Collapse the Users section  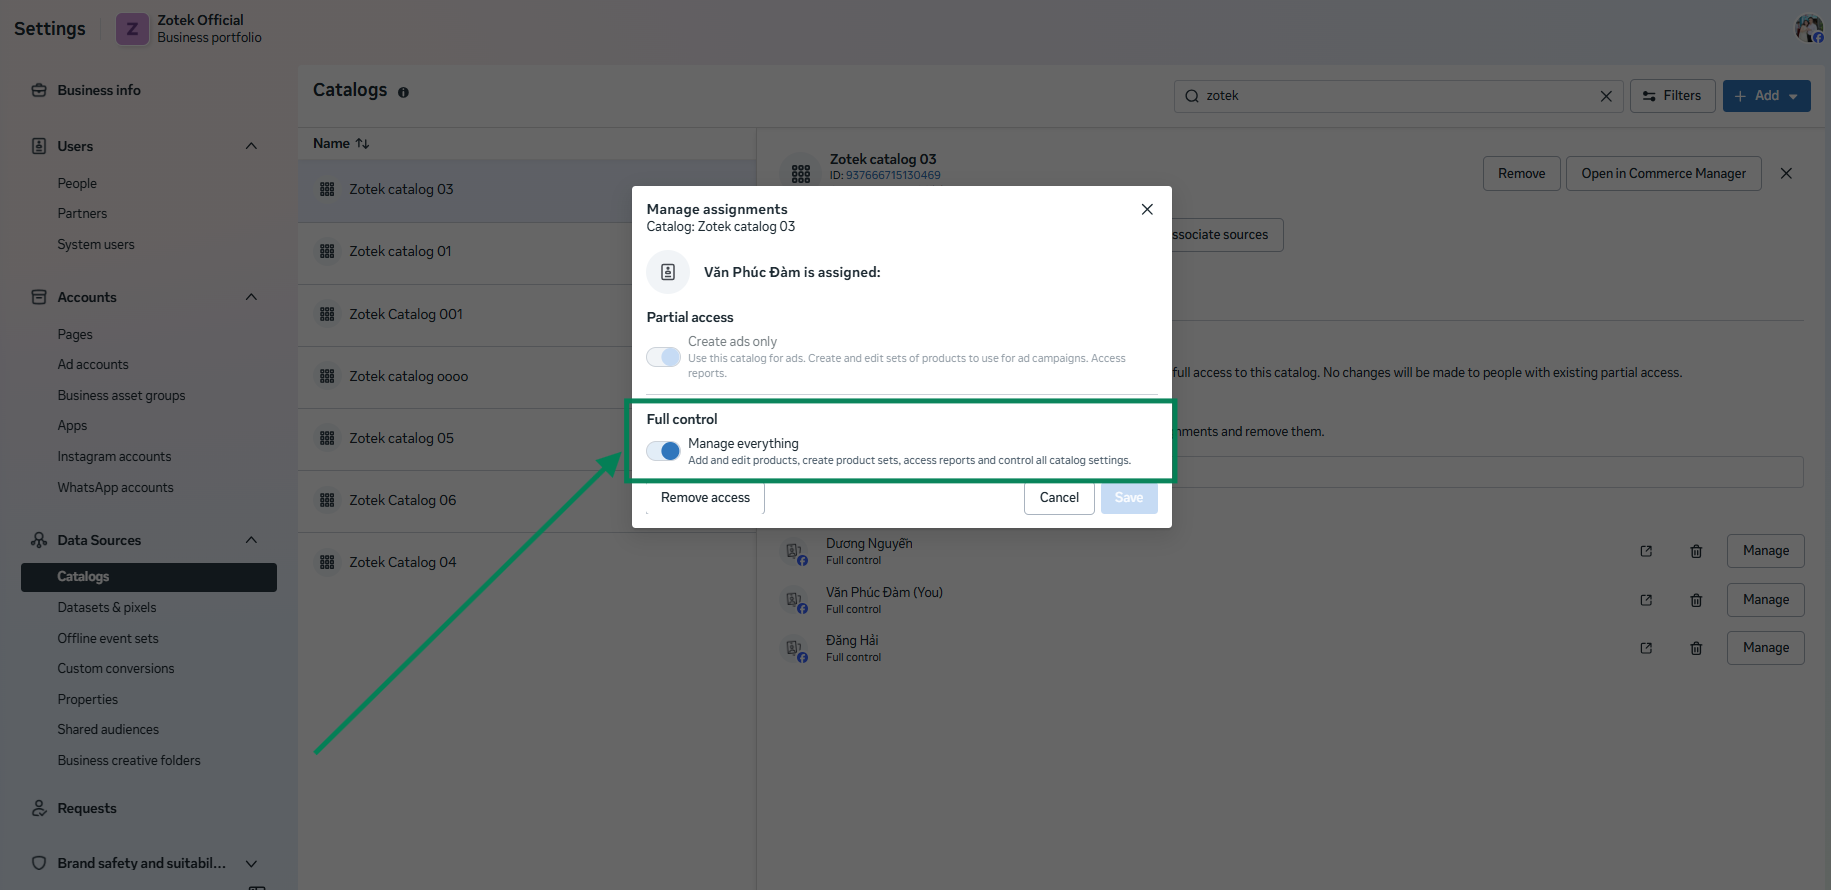251,146
